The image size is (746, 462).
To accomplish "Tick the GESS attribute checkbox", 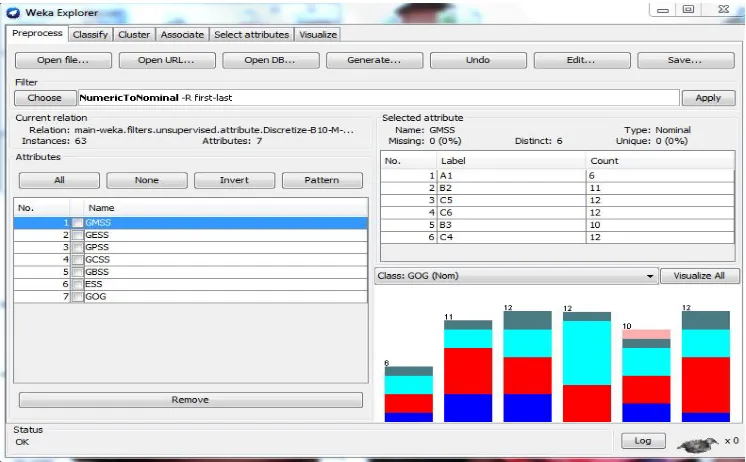I will coord(77,235).
